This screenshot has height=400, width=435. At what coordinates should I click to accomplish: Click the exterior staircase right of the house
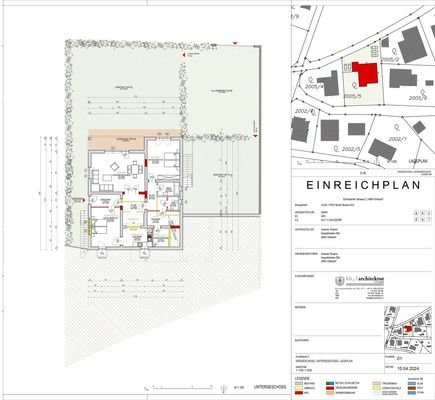click(188, 171)
